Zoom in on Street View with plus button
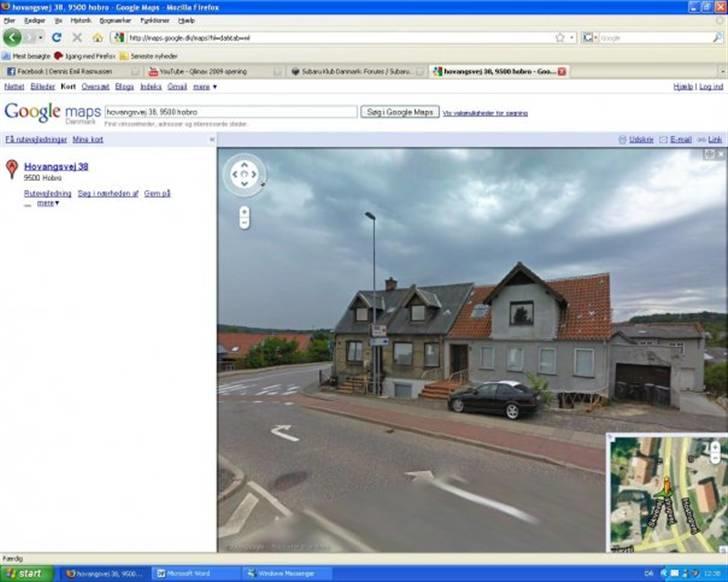 244,211
